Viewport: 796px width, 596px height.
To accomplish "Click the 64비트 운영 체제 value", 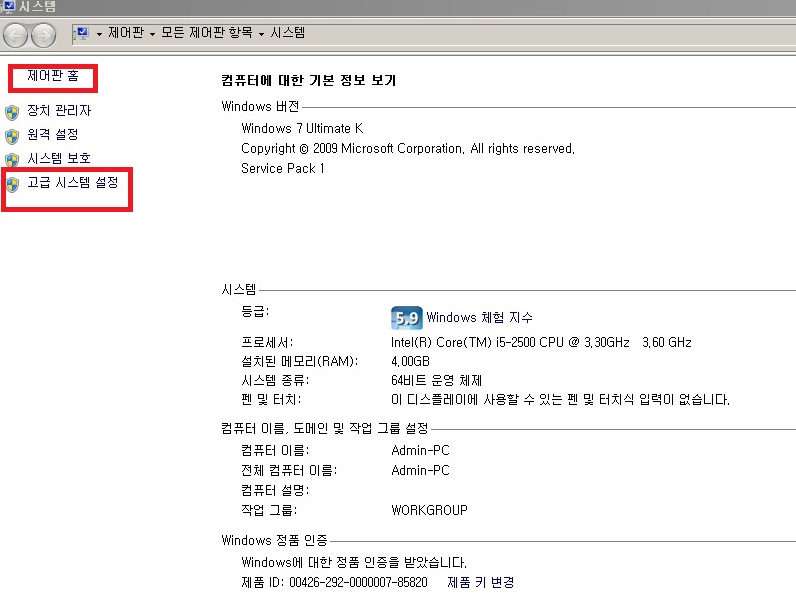I will [437, 381].
